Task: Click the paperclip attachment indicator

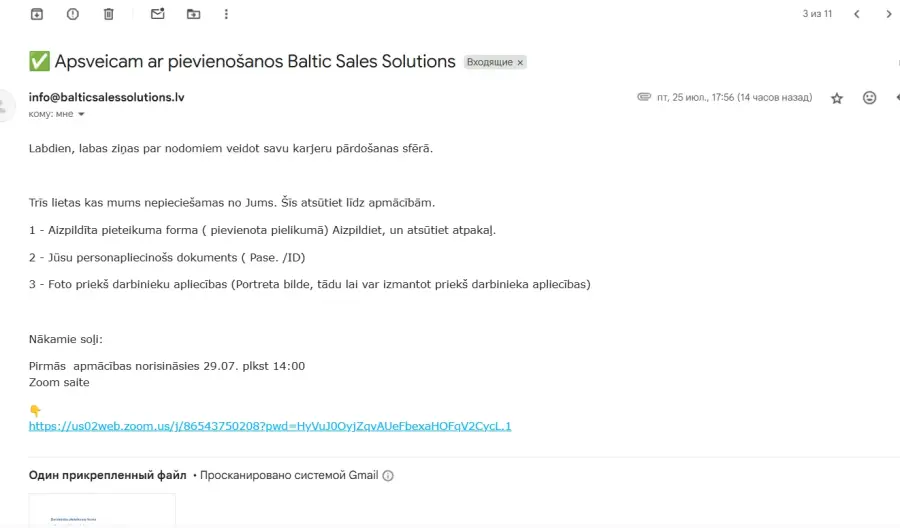Action: pyautogui.click(x=644, y=97)
